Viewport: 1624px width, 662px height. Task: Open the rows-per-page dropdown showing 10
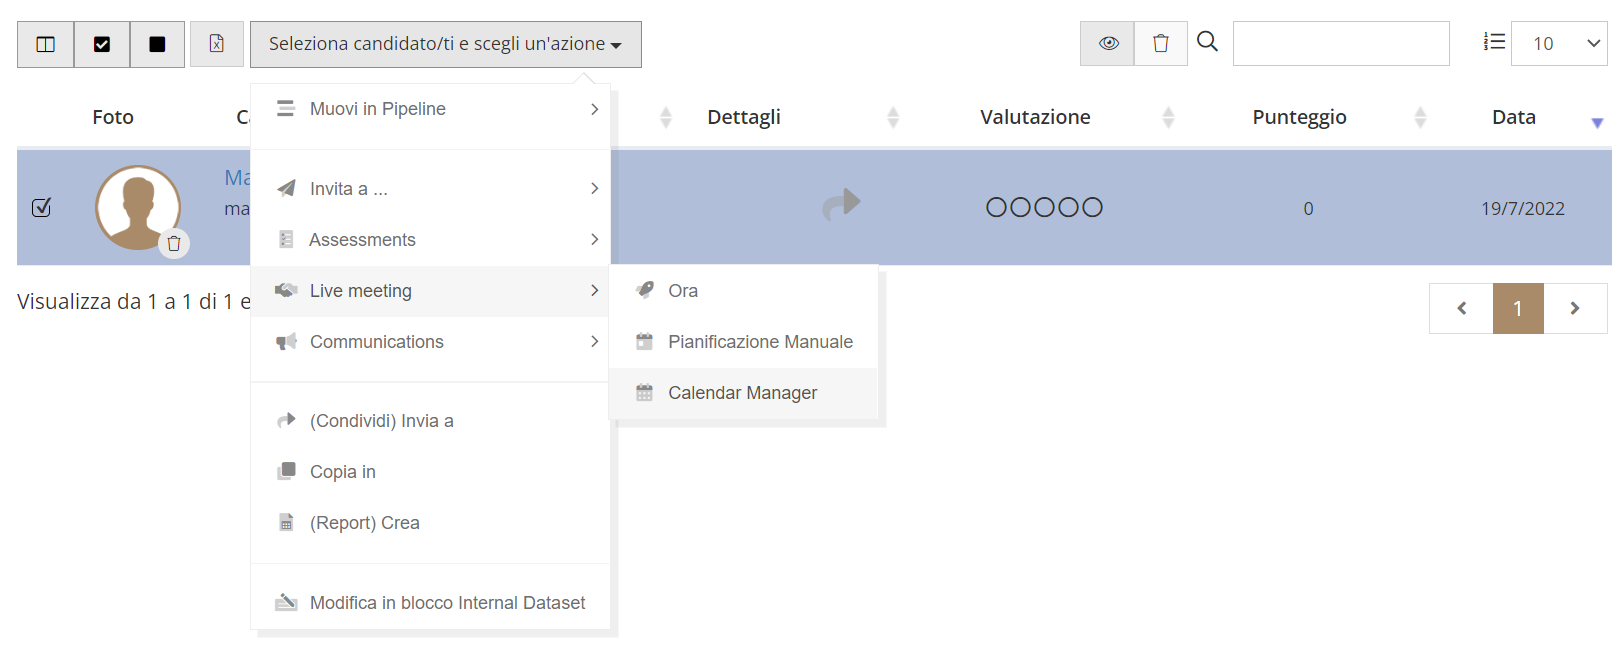(1559, 43)
